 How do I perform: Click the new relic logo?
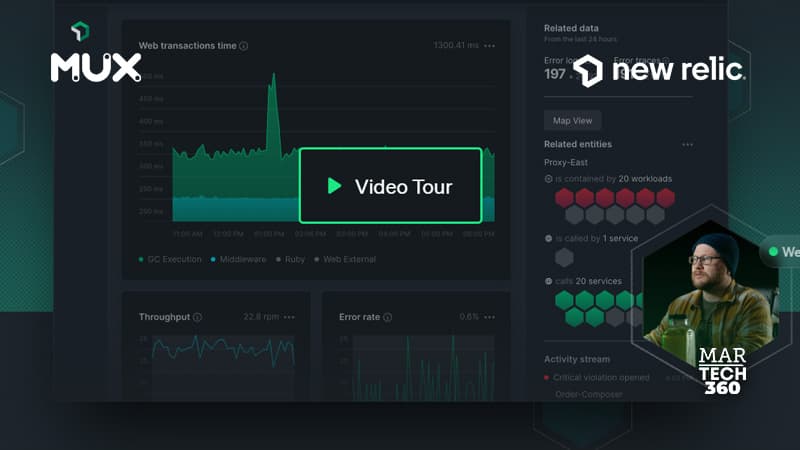659,70
